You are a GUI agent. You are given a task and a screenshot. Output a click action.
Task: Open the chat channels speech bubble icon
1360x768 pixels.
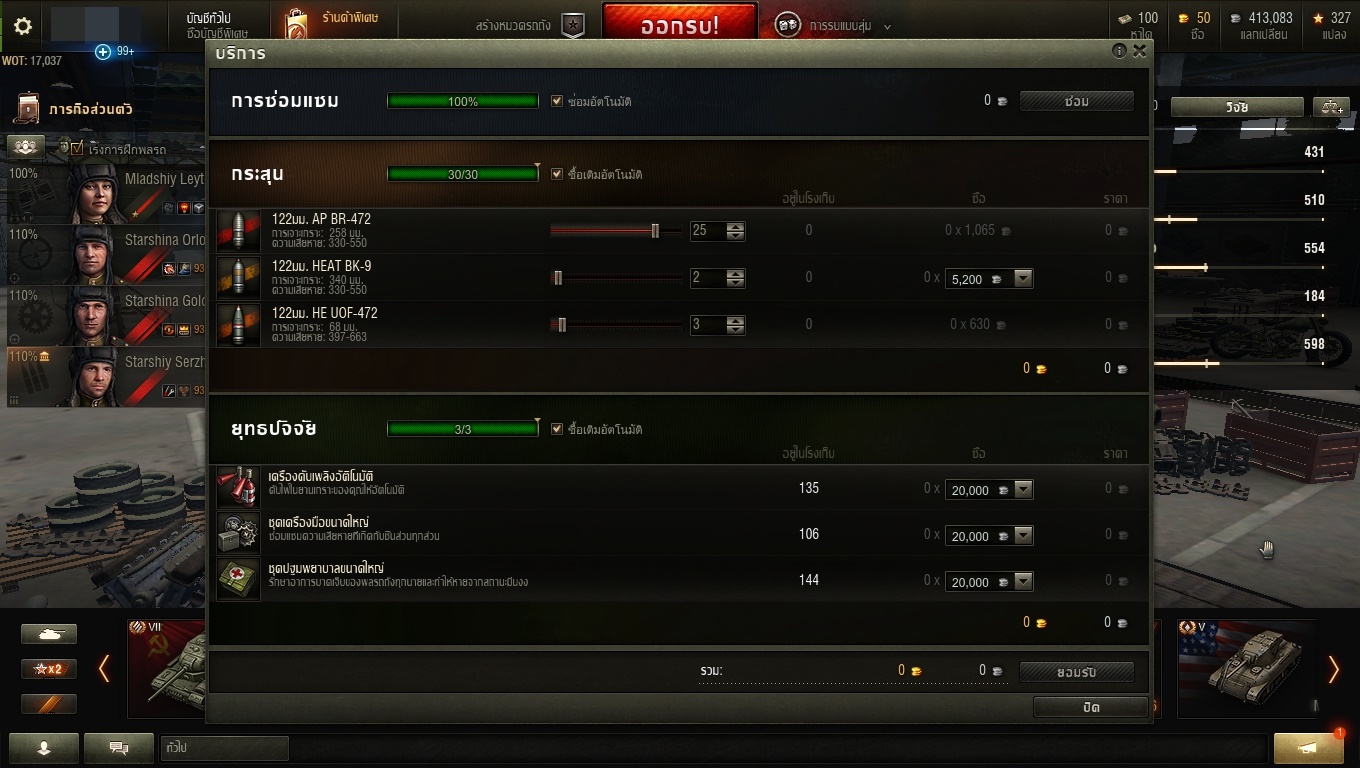coord(119,747)
